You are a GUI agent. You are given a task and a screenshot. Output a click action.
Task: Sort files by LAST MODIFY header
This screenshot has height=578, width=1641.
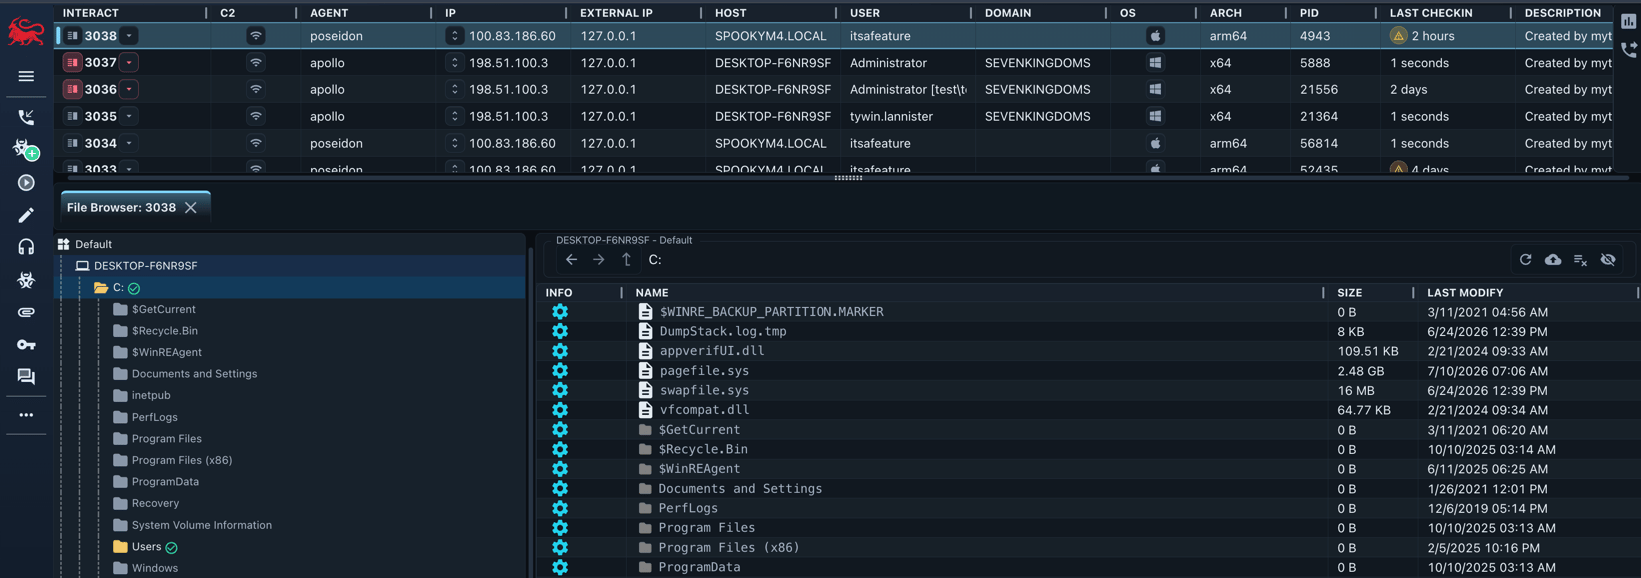(x=1465, y=293)
